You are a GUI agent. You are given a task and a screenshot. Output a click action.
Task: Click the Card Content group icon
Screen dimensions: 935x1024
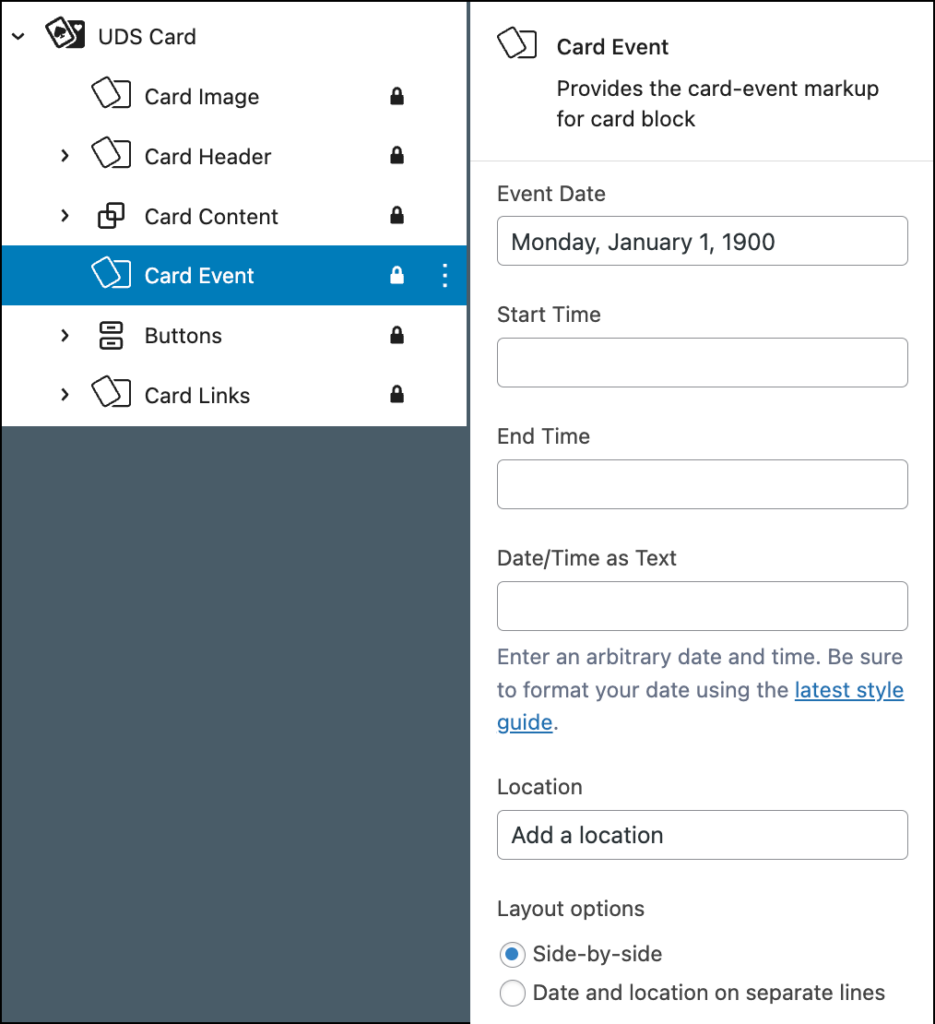coord(111,216)
